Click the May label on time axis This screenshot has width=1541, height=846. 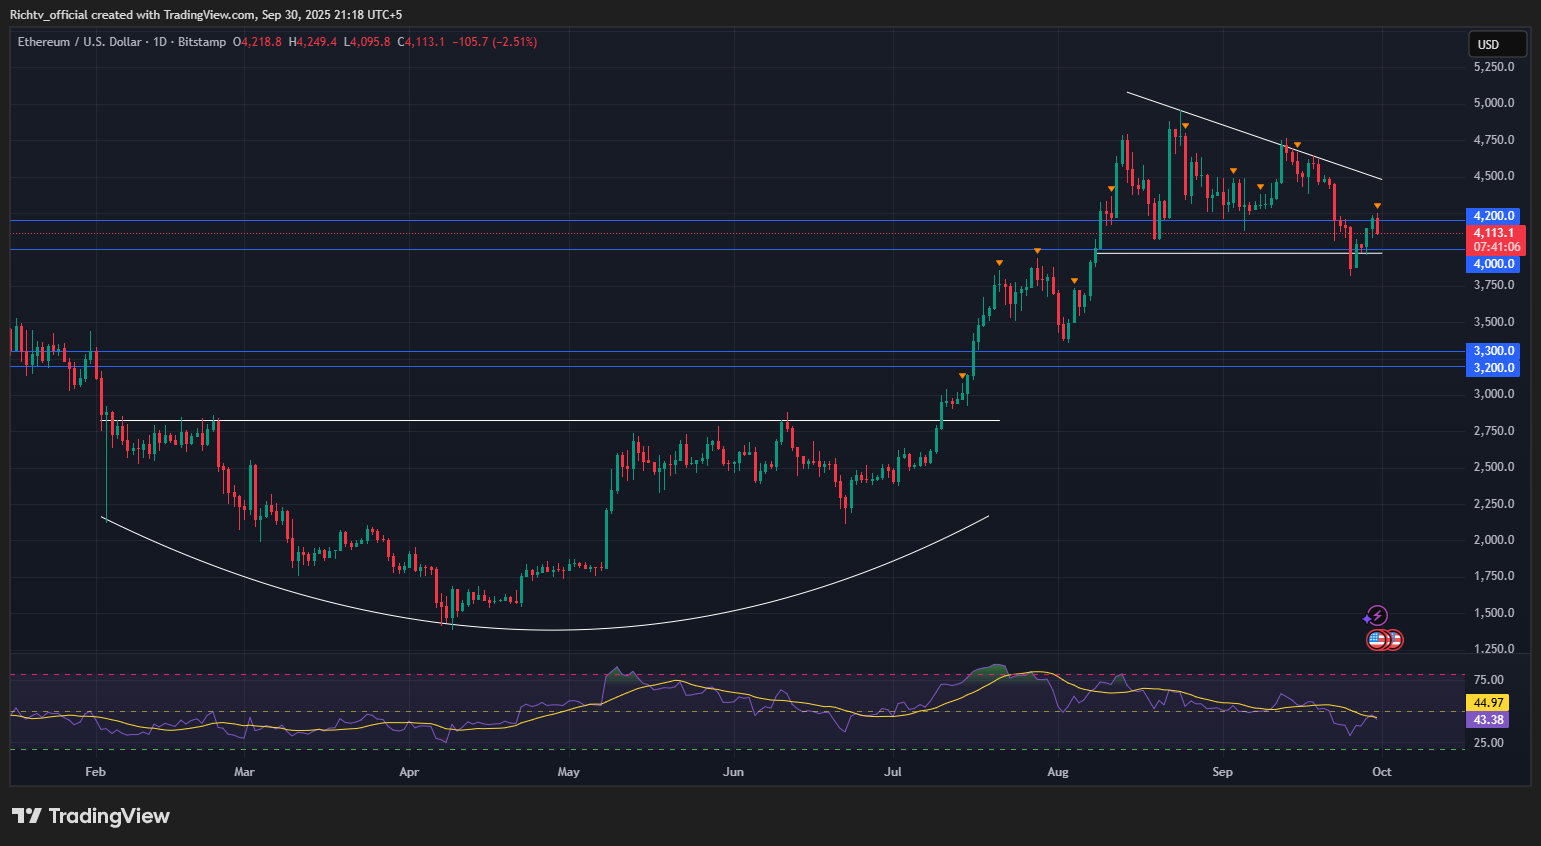568,772
